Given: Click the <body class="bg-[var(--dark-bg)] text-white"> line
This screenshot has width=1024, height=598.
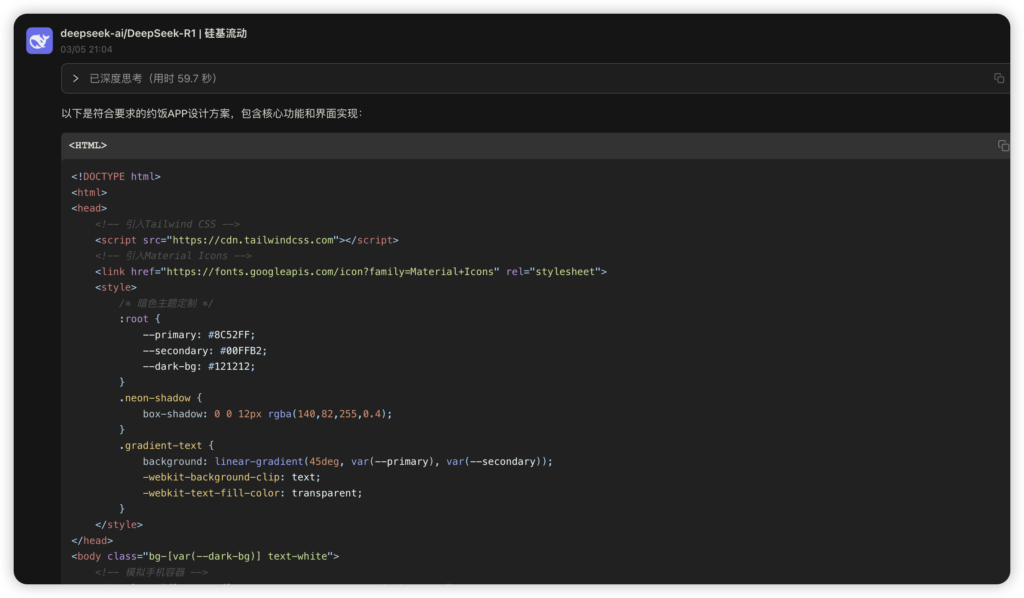Looking at the screenshot, I should [x=205, y=556].
